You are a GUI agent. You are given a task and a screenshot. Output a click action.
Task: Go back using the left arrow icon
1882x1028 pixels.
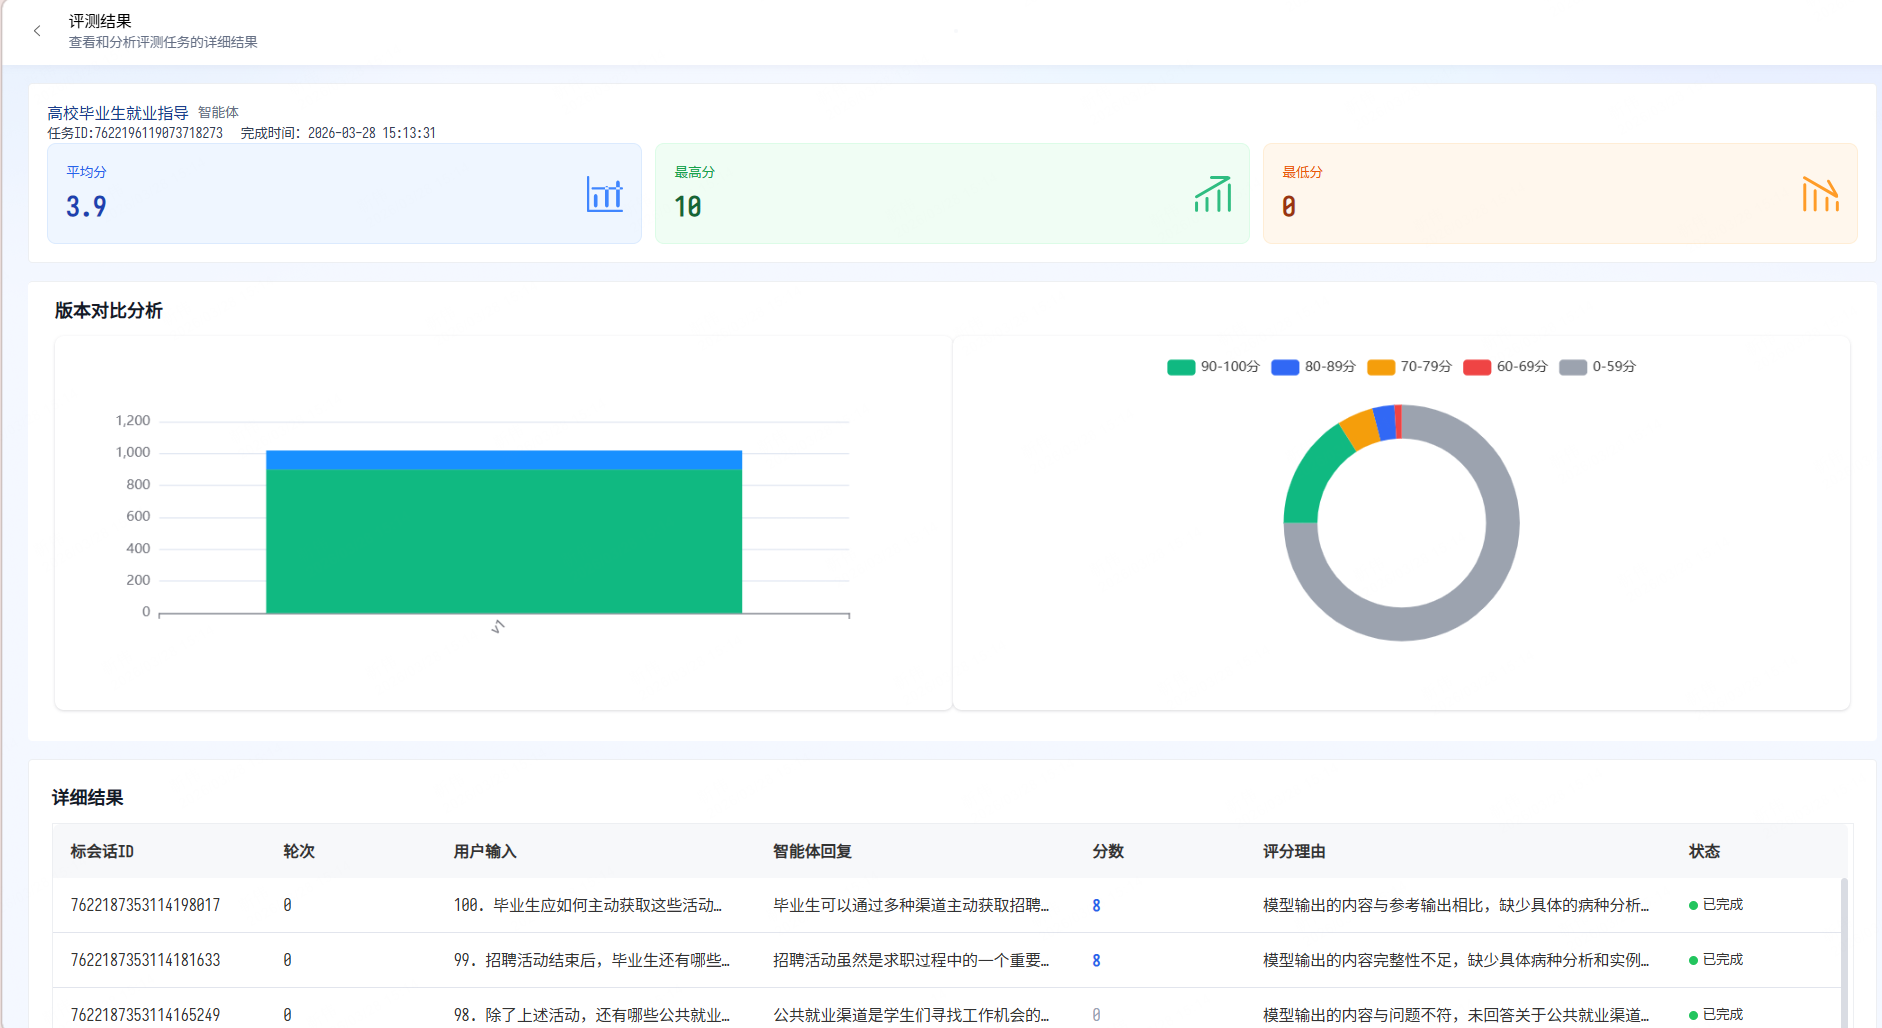(37, 31)
